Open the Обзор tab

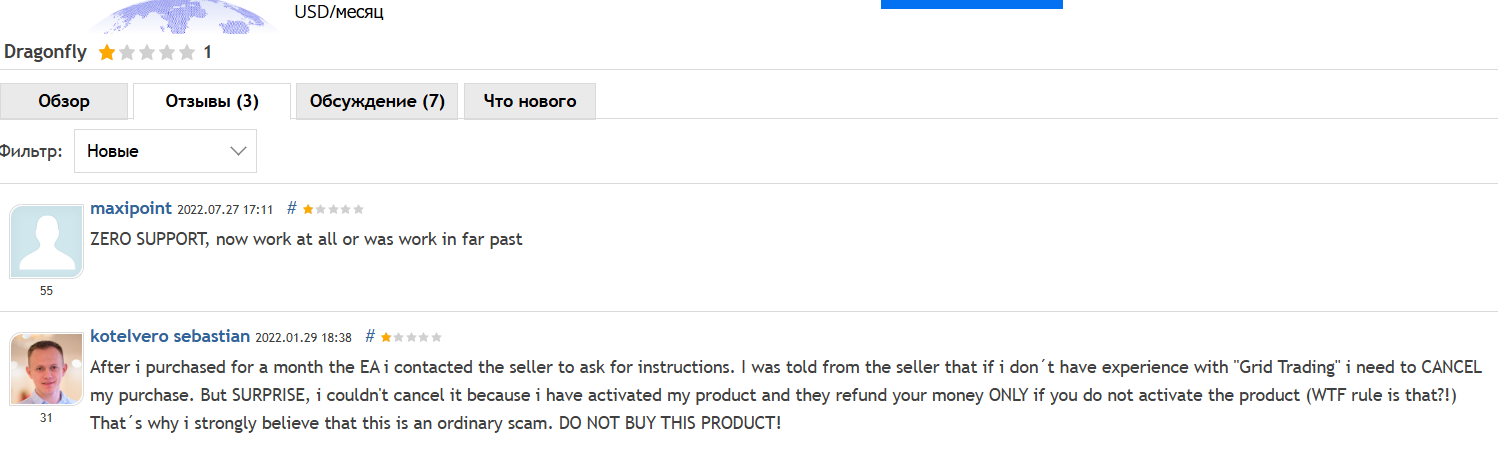click(64, 102)
